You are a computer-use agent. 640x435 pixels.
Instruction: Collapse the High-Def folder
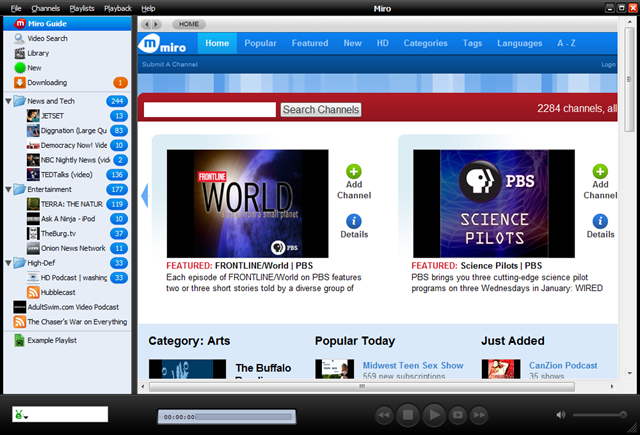click(8, 263)
